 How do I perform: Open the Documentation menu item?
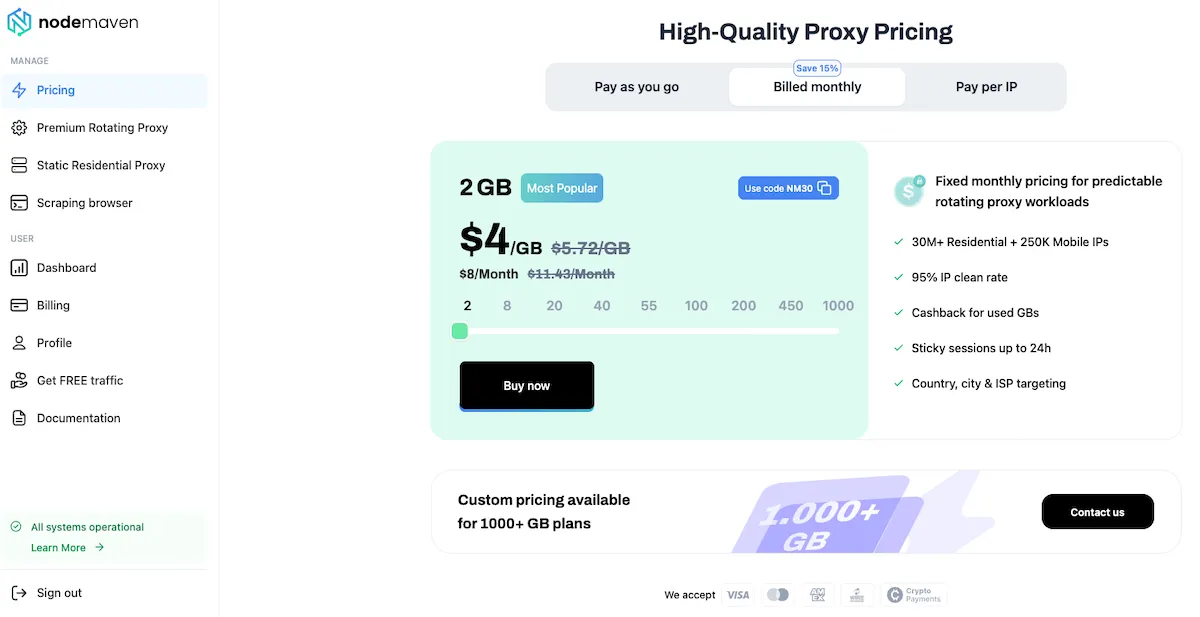pyautogui.click(x=78, y=418)
